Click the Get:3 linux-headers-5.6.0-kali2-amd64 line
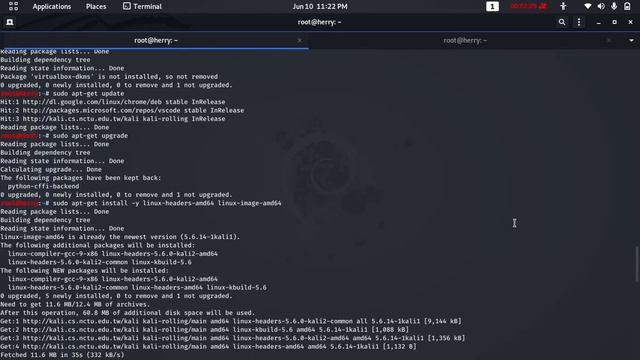 (x=233, y=338)
